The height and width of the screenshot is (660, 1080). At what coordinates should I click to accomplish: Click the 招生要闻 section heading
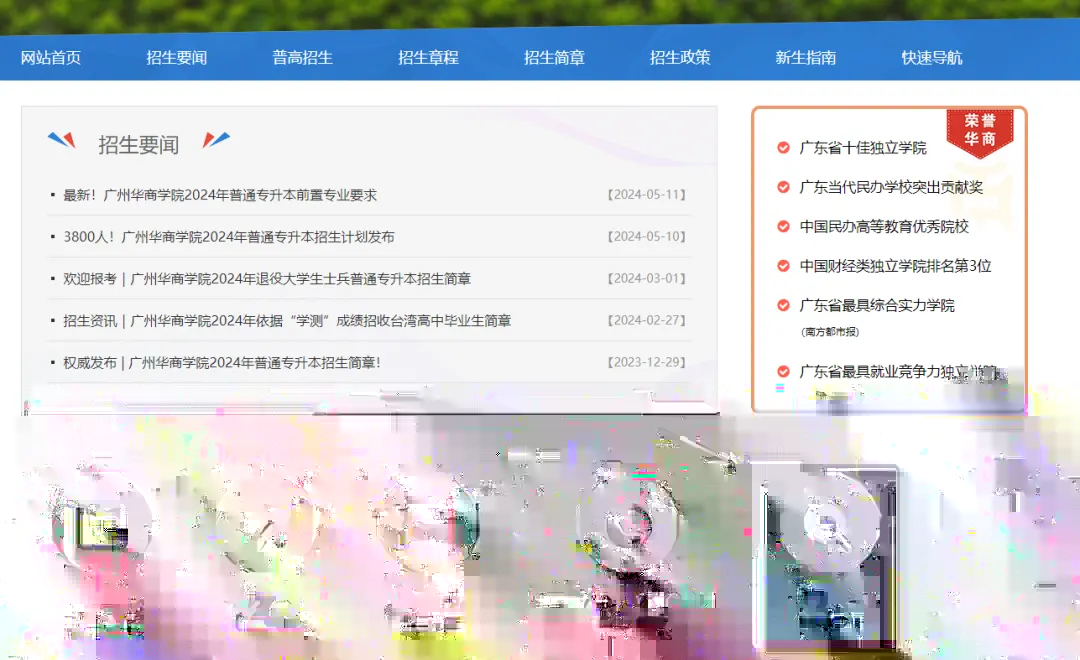pos(138,145)
